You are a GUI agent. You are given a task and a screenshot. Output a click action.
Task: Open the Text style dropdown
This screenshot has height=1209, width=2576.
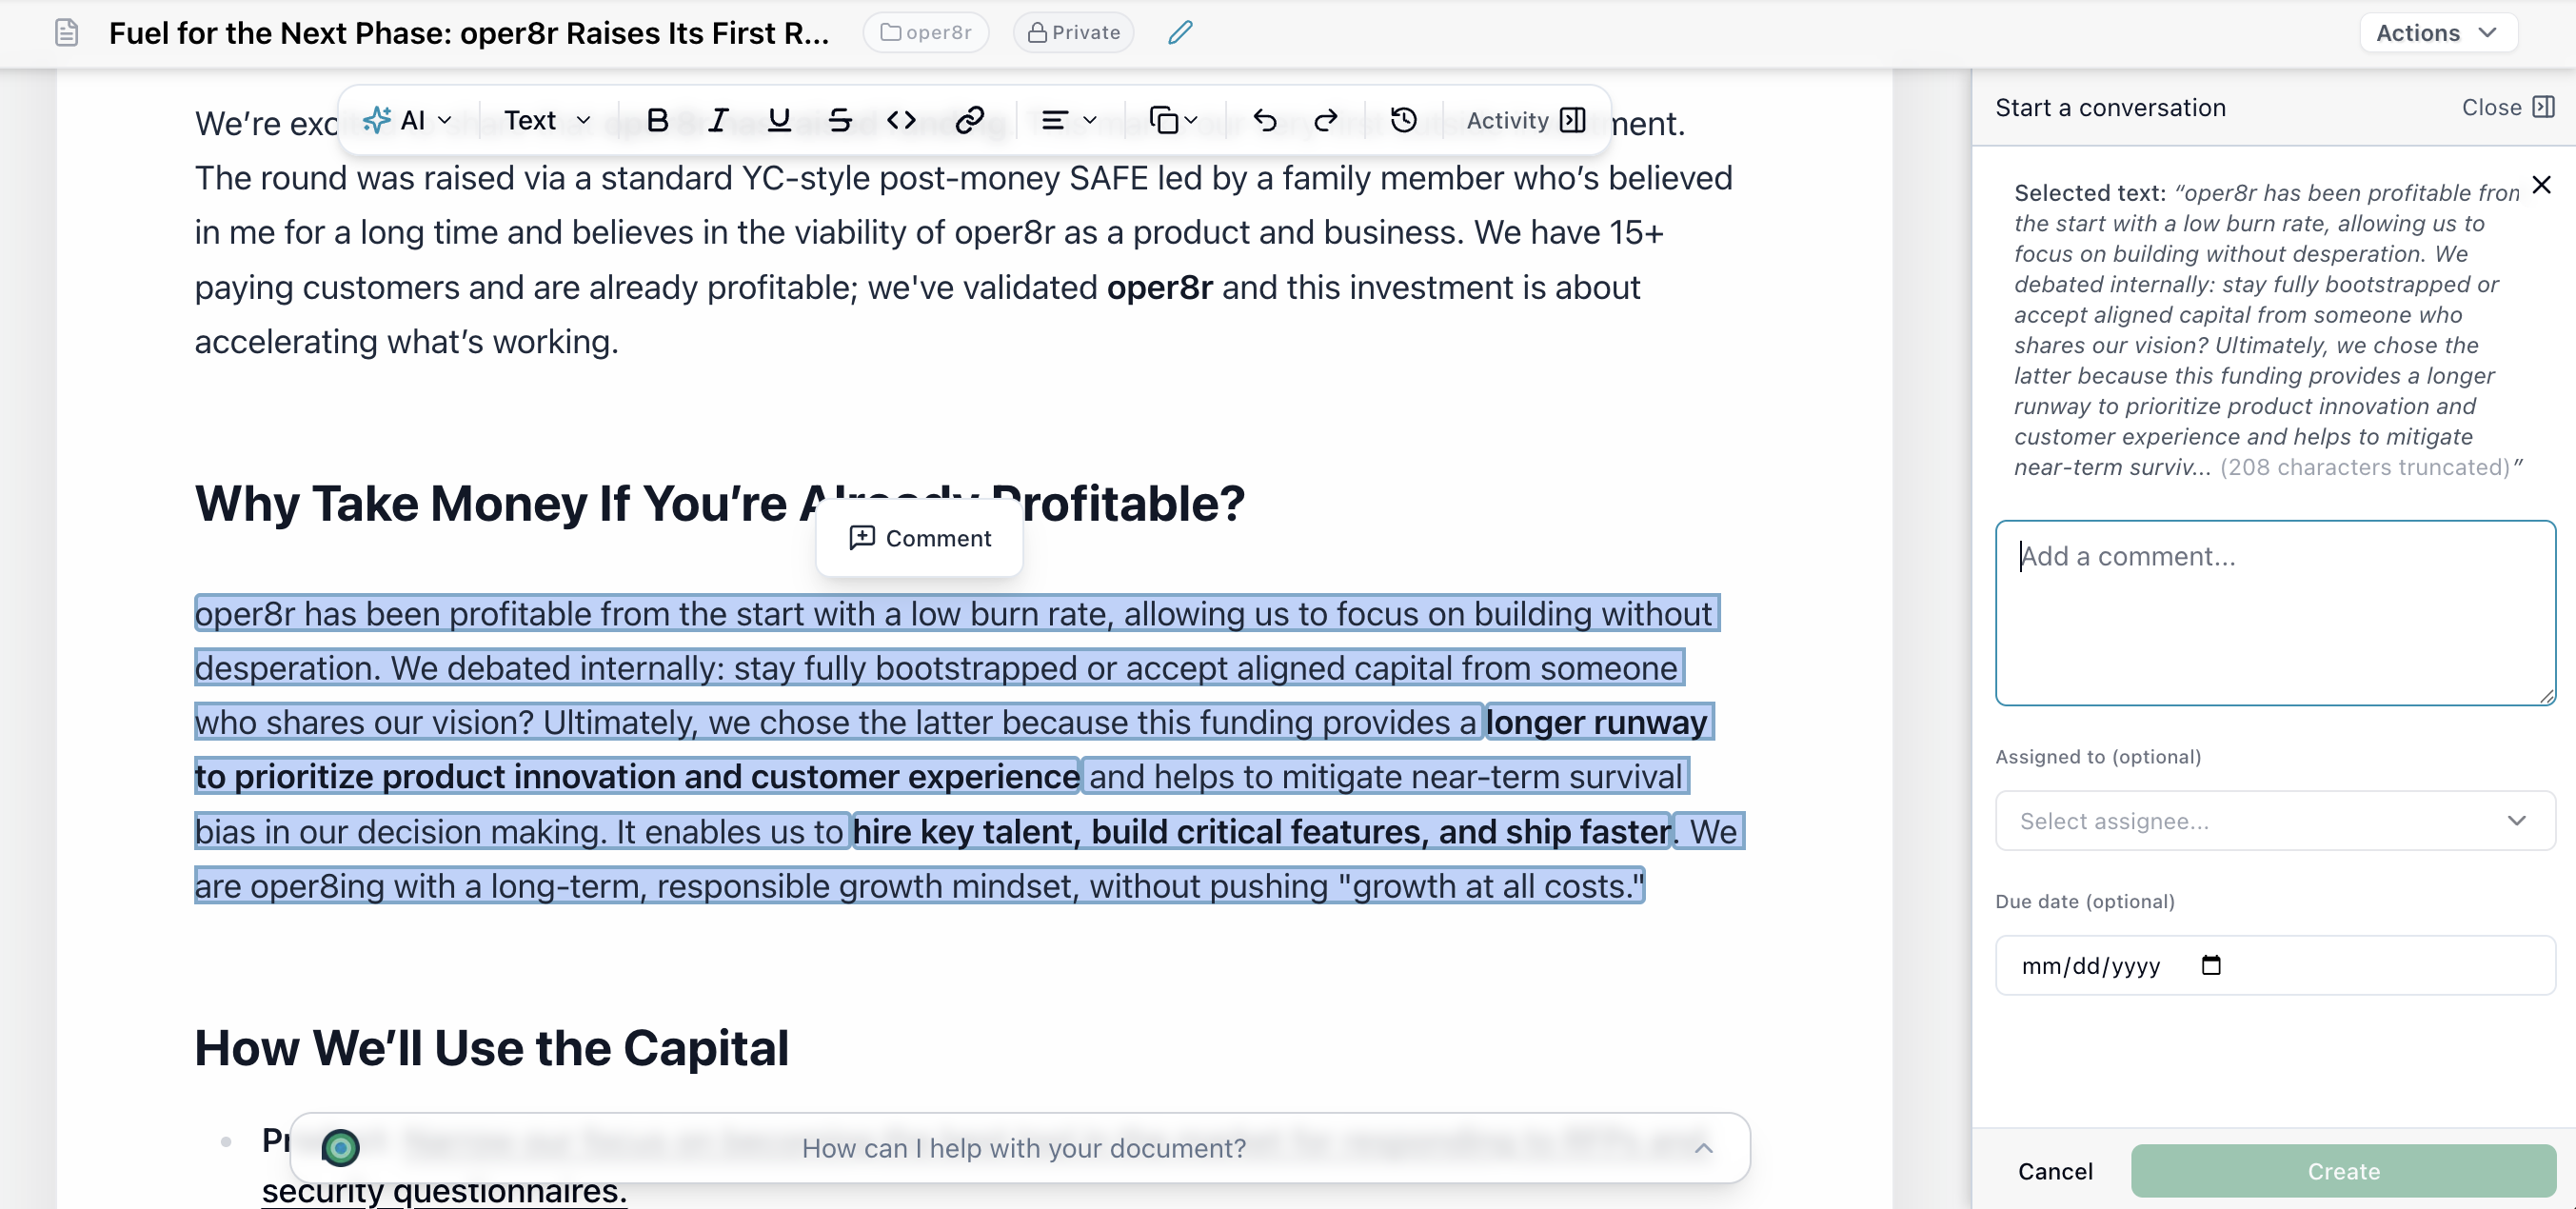[544, 120]
